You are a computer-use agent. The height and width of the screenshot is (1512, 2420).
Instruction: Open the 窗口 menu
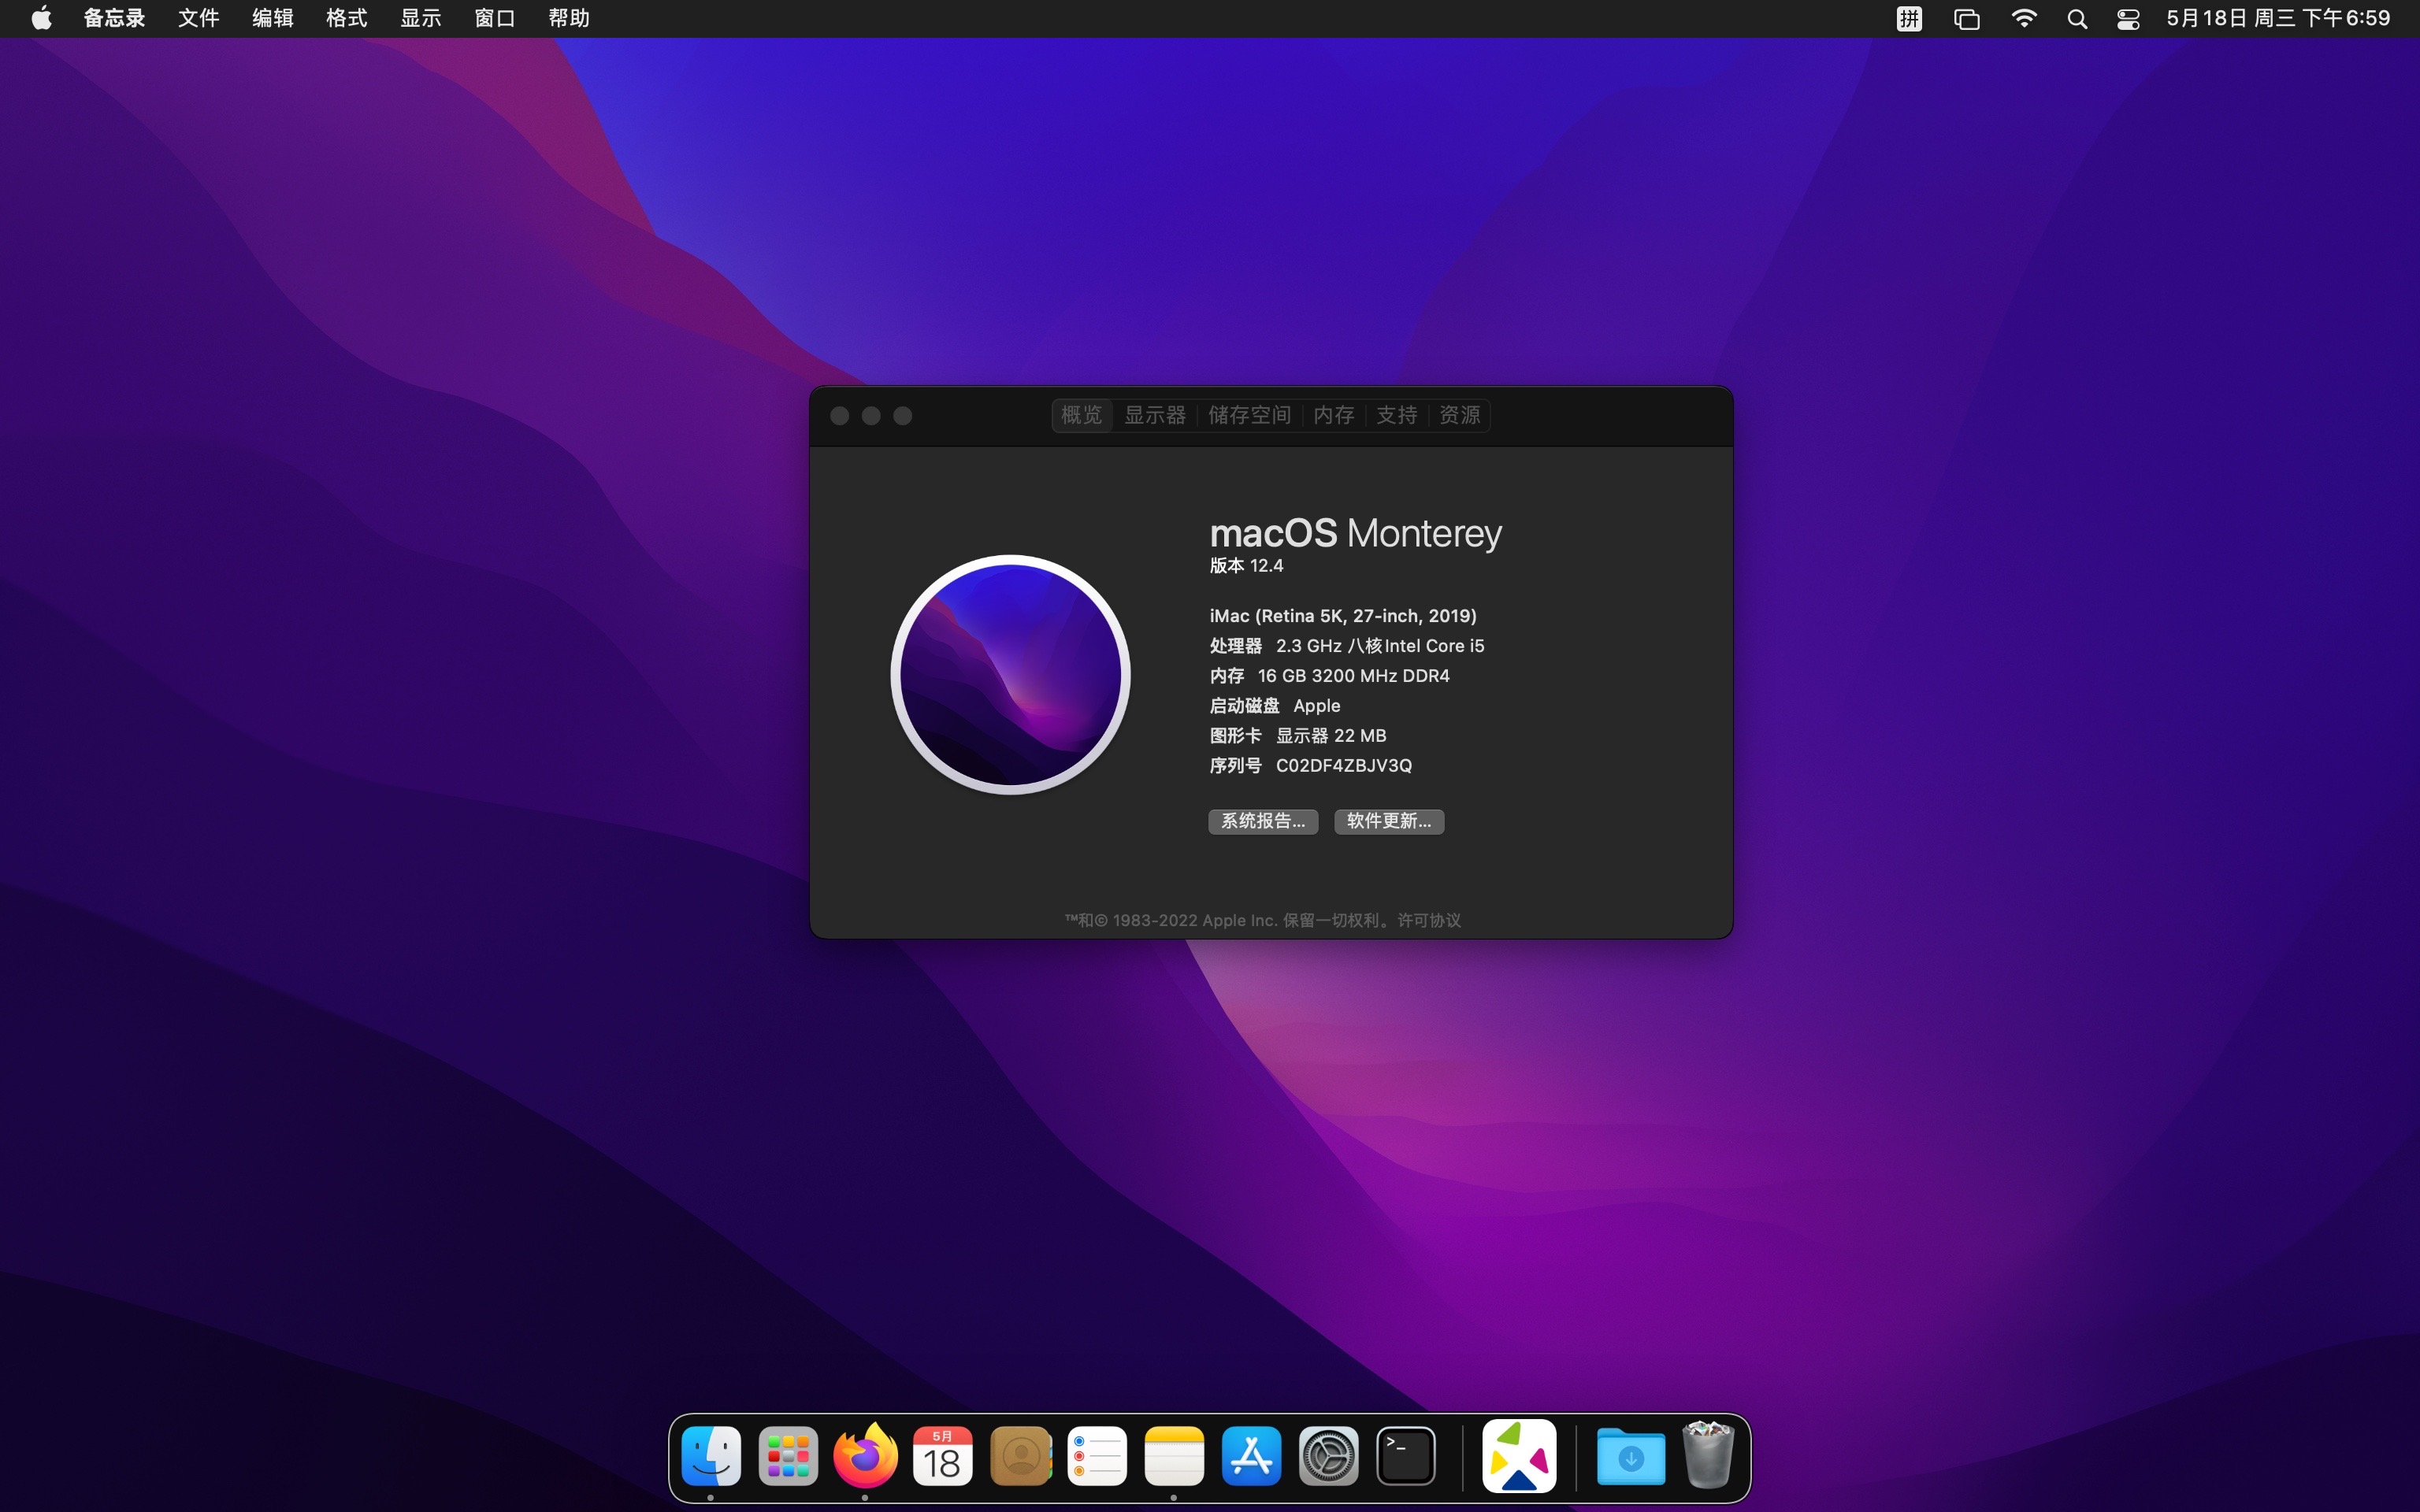point(494,18)
